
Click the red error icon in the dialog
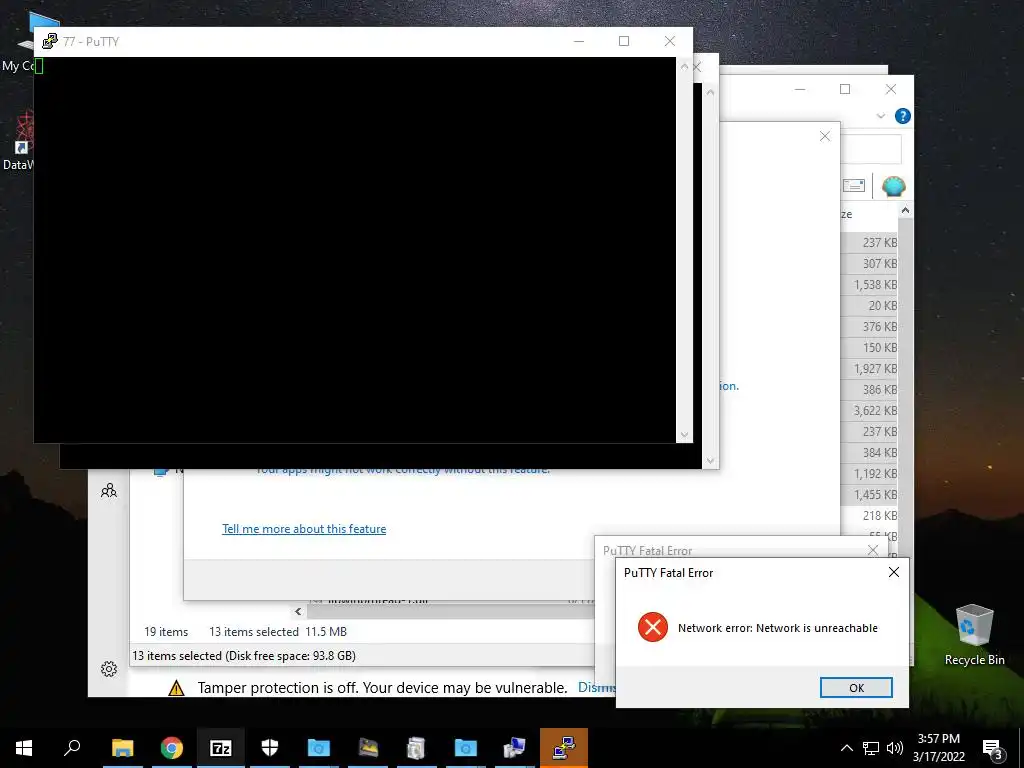[x=652, y=628]
